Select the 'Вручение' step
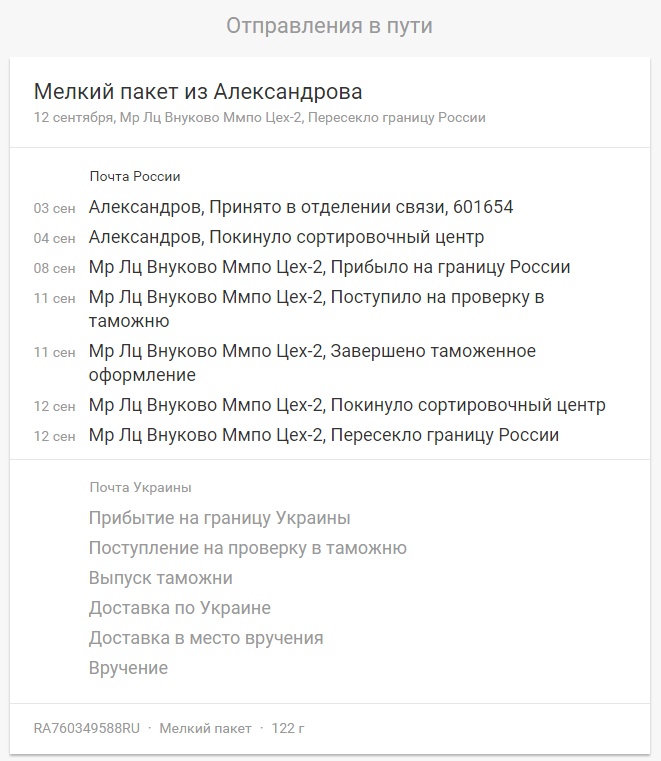Viewport: 661px width, 761px height. pos(128,668)
